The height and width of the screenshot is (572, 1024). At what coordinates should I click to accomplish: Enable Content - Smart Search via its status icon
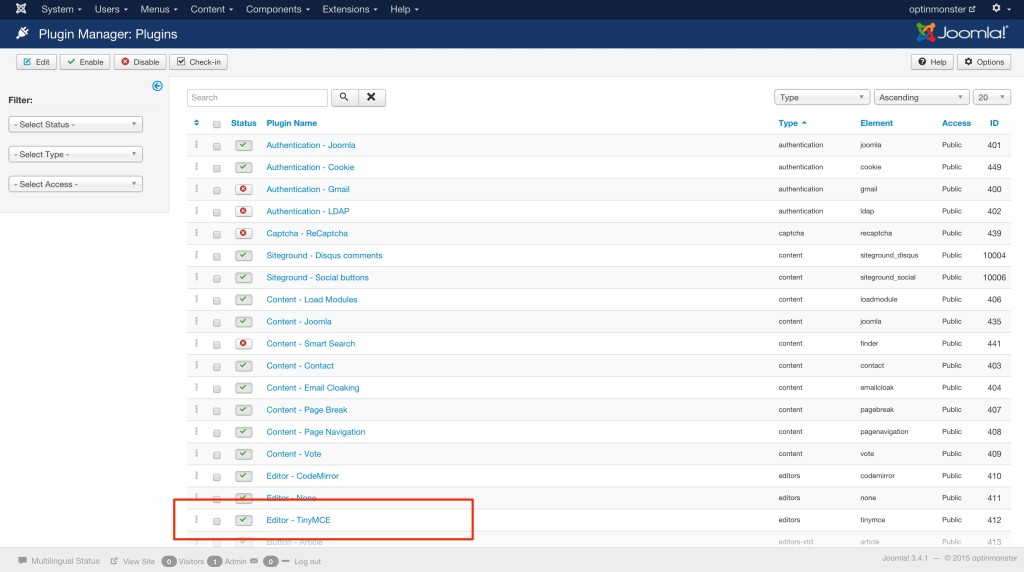coord(244,343)
